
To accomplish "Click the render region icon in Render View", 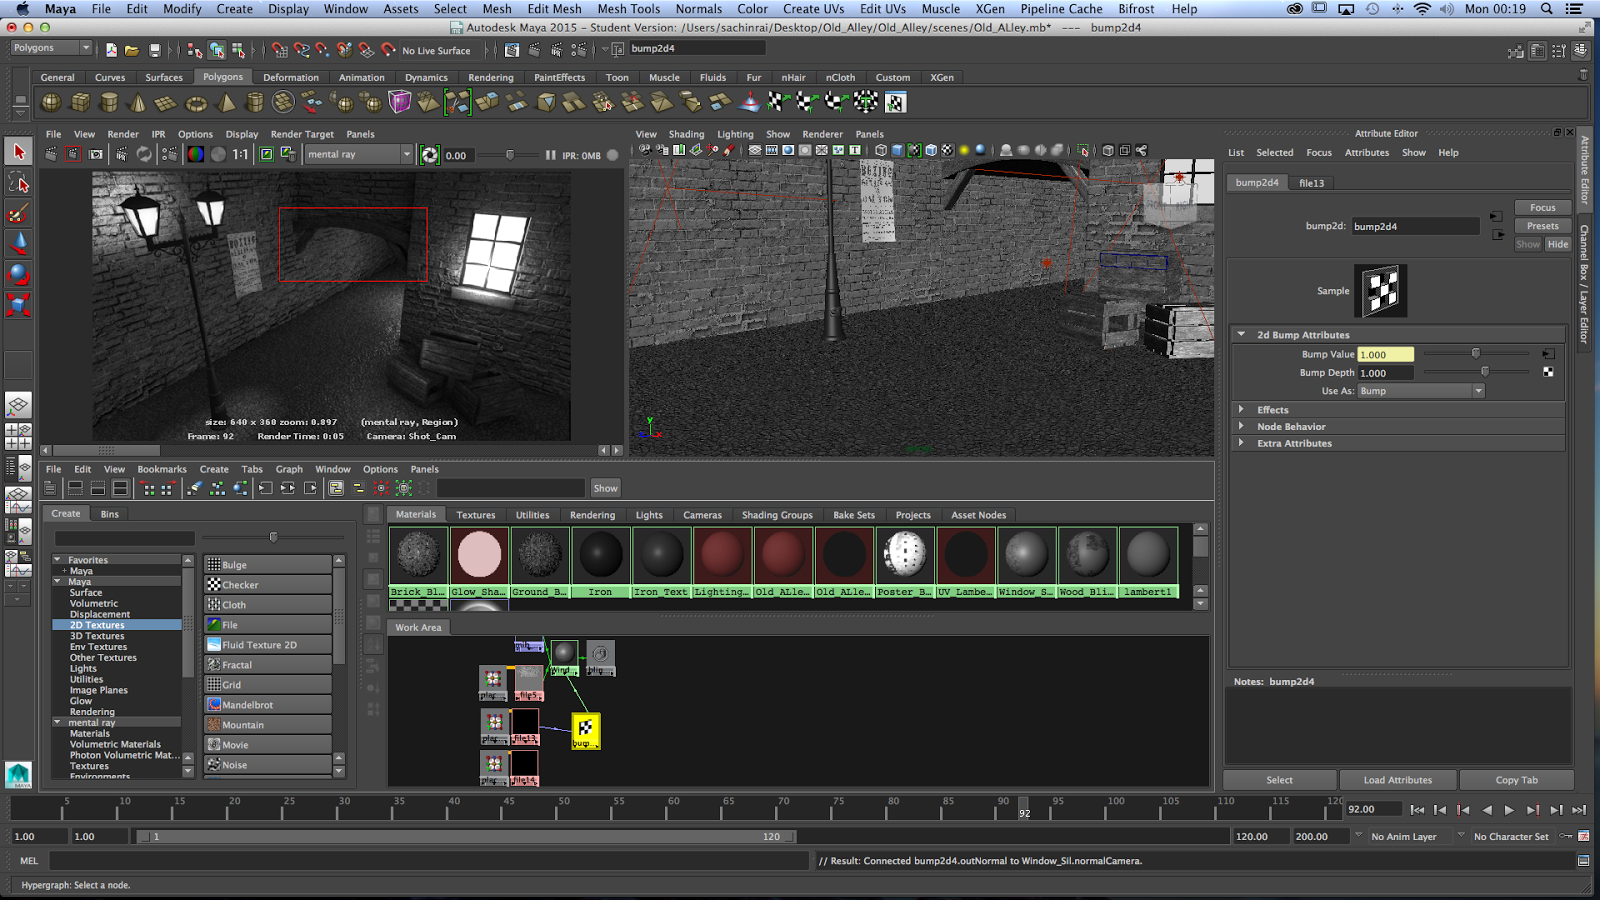I will (74, 154).
